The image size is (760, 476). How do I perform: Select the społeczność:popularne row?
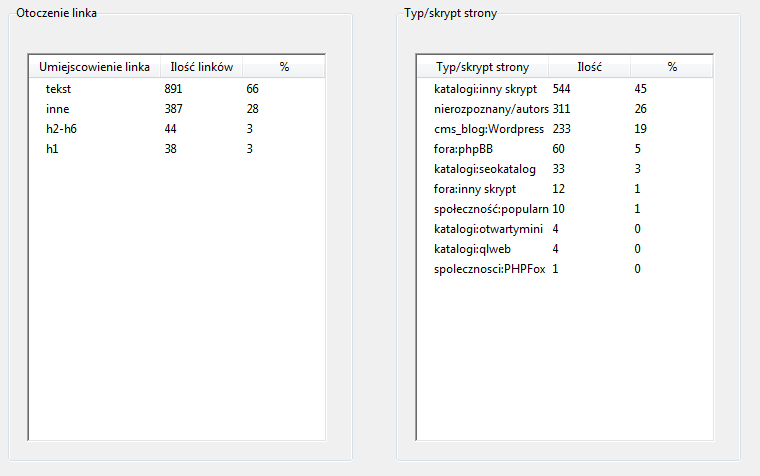(484, 209)
